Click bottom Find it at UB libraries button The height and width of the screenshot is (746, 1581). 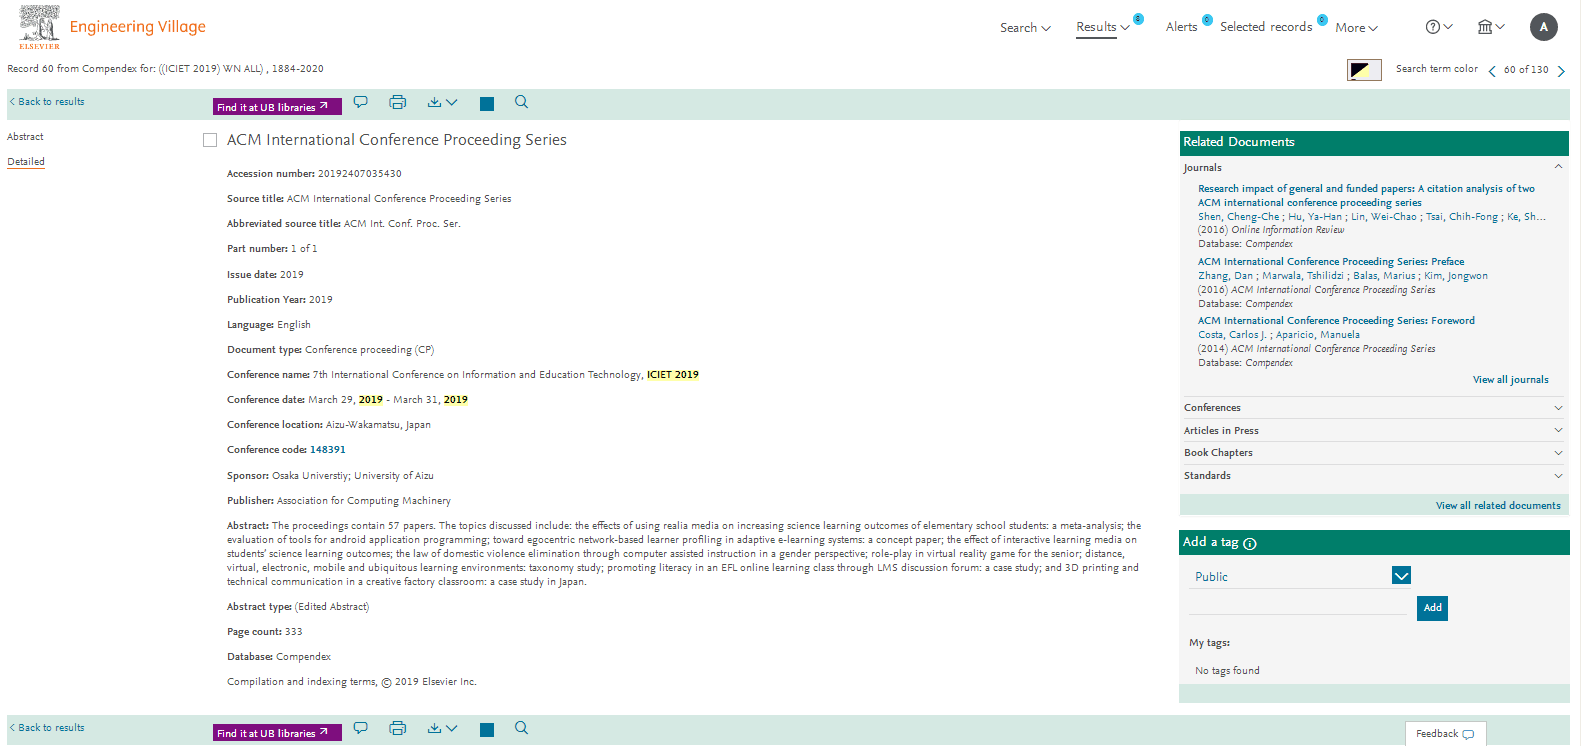277,732
